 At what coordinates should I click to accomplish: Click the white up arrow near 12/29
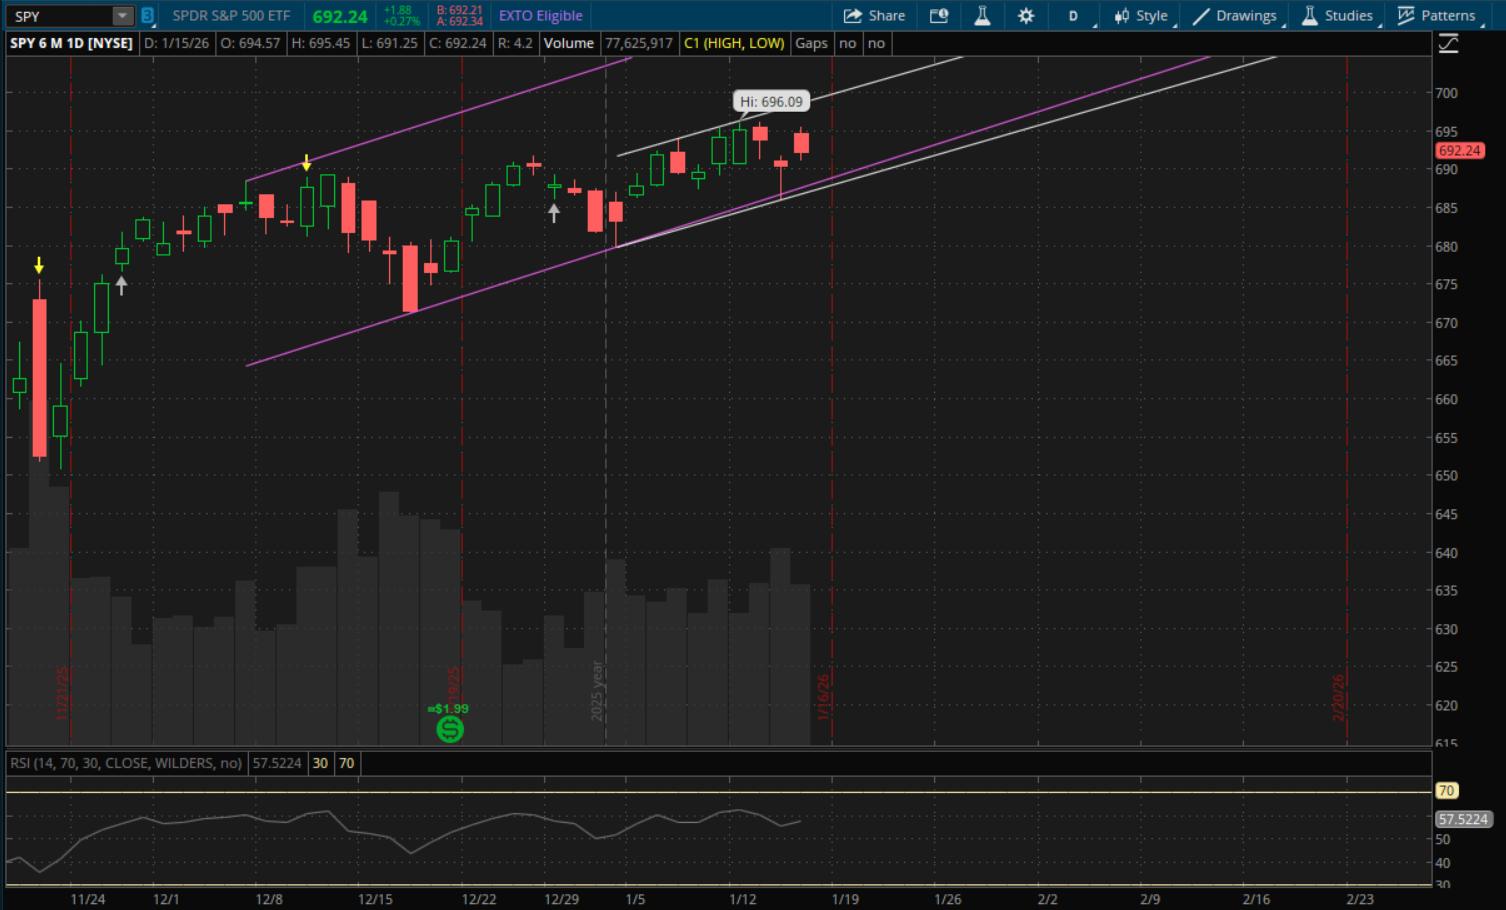coord(554,212)
